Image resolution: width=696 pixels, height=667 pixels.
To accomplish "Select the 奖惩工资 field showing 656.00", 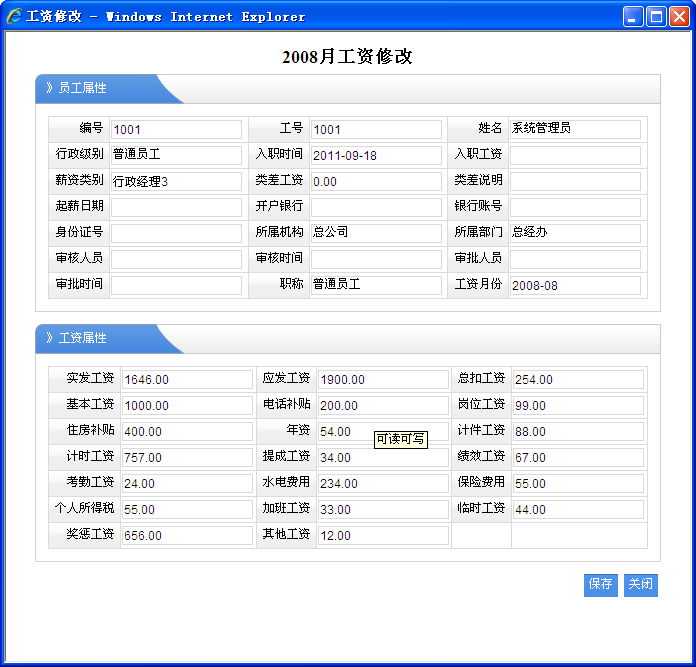I will point(187,535).
